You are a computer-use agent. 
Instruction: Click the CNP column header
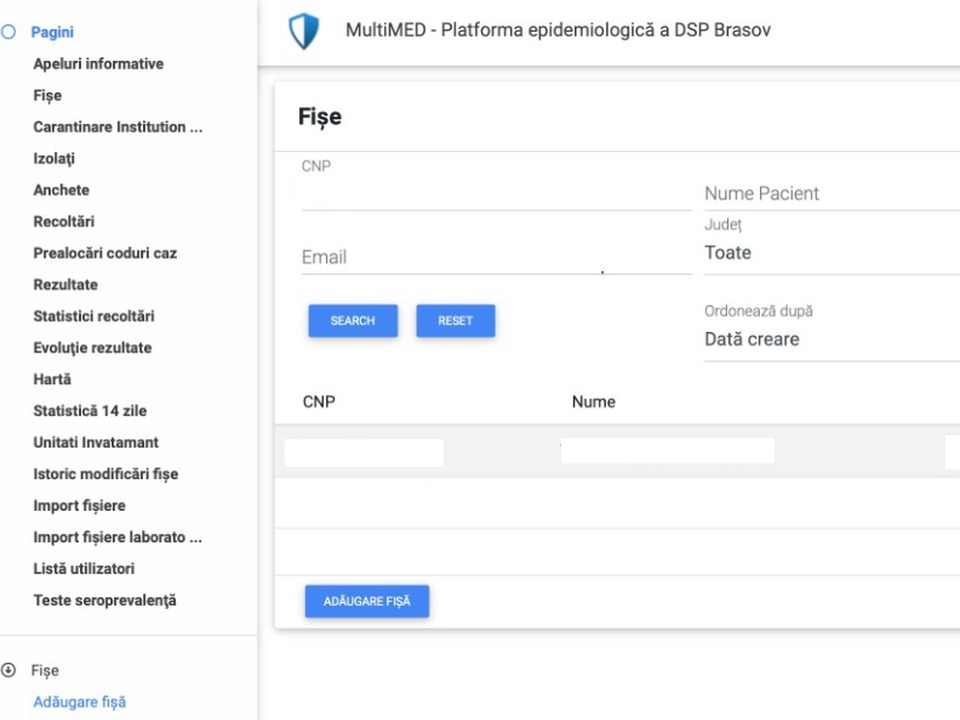point(319,402)
